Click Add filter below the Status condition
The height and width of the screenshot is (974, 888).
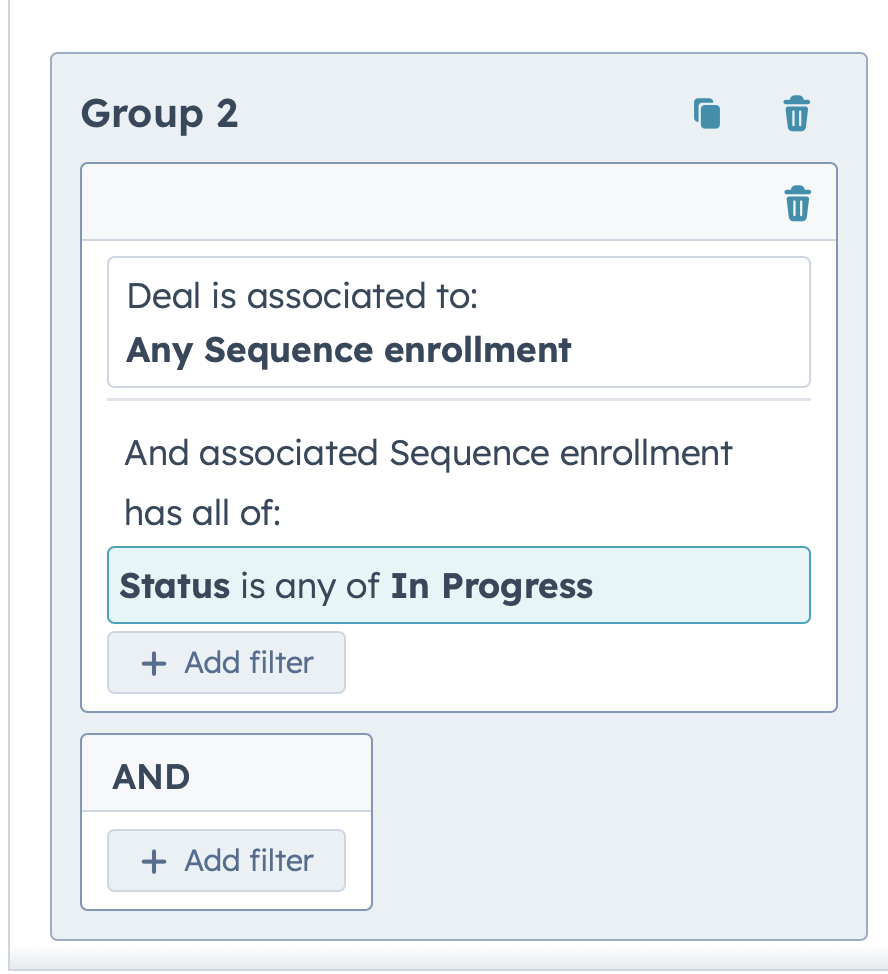(226, 662)
